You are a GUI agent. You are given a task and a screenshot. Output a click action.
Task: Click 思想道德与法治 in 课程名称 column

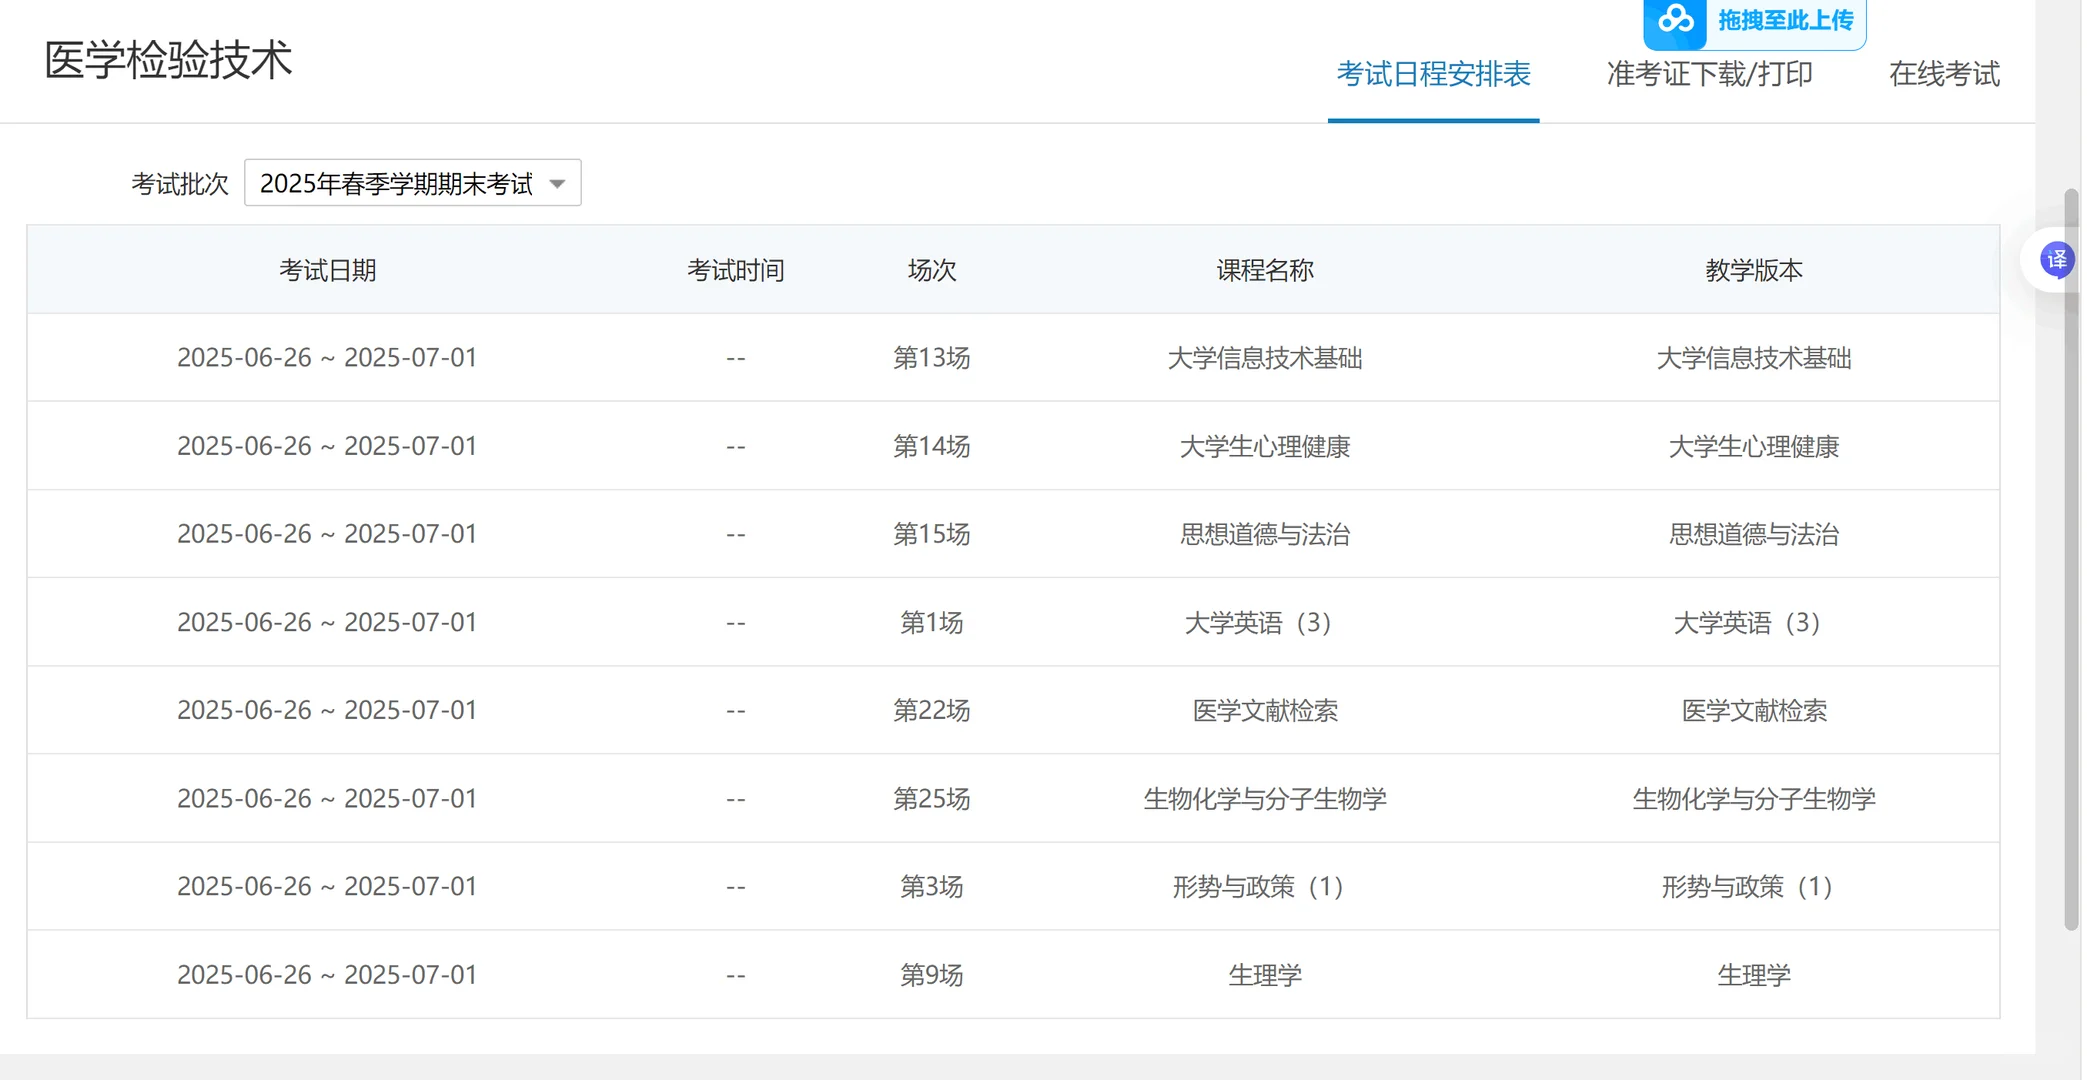(1264, 534)
